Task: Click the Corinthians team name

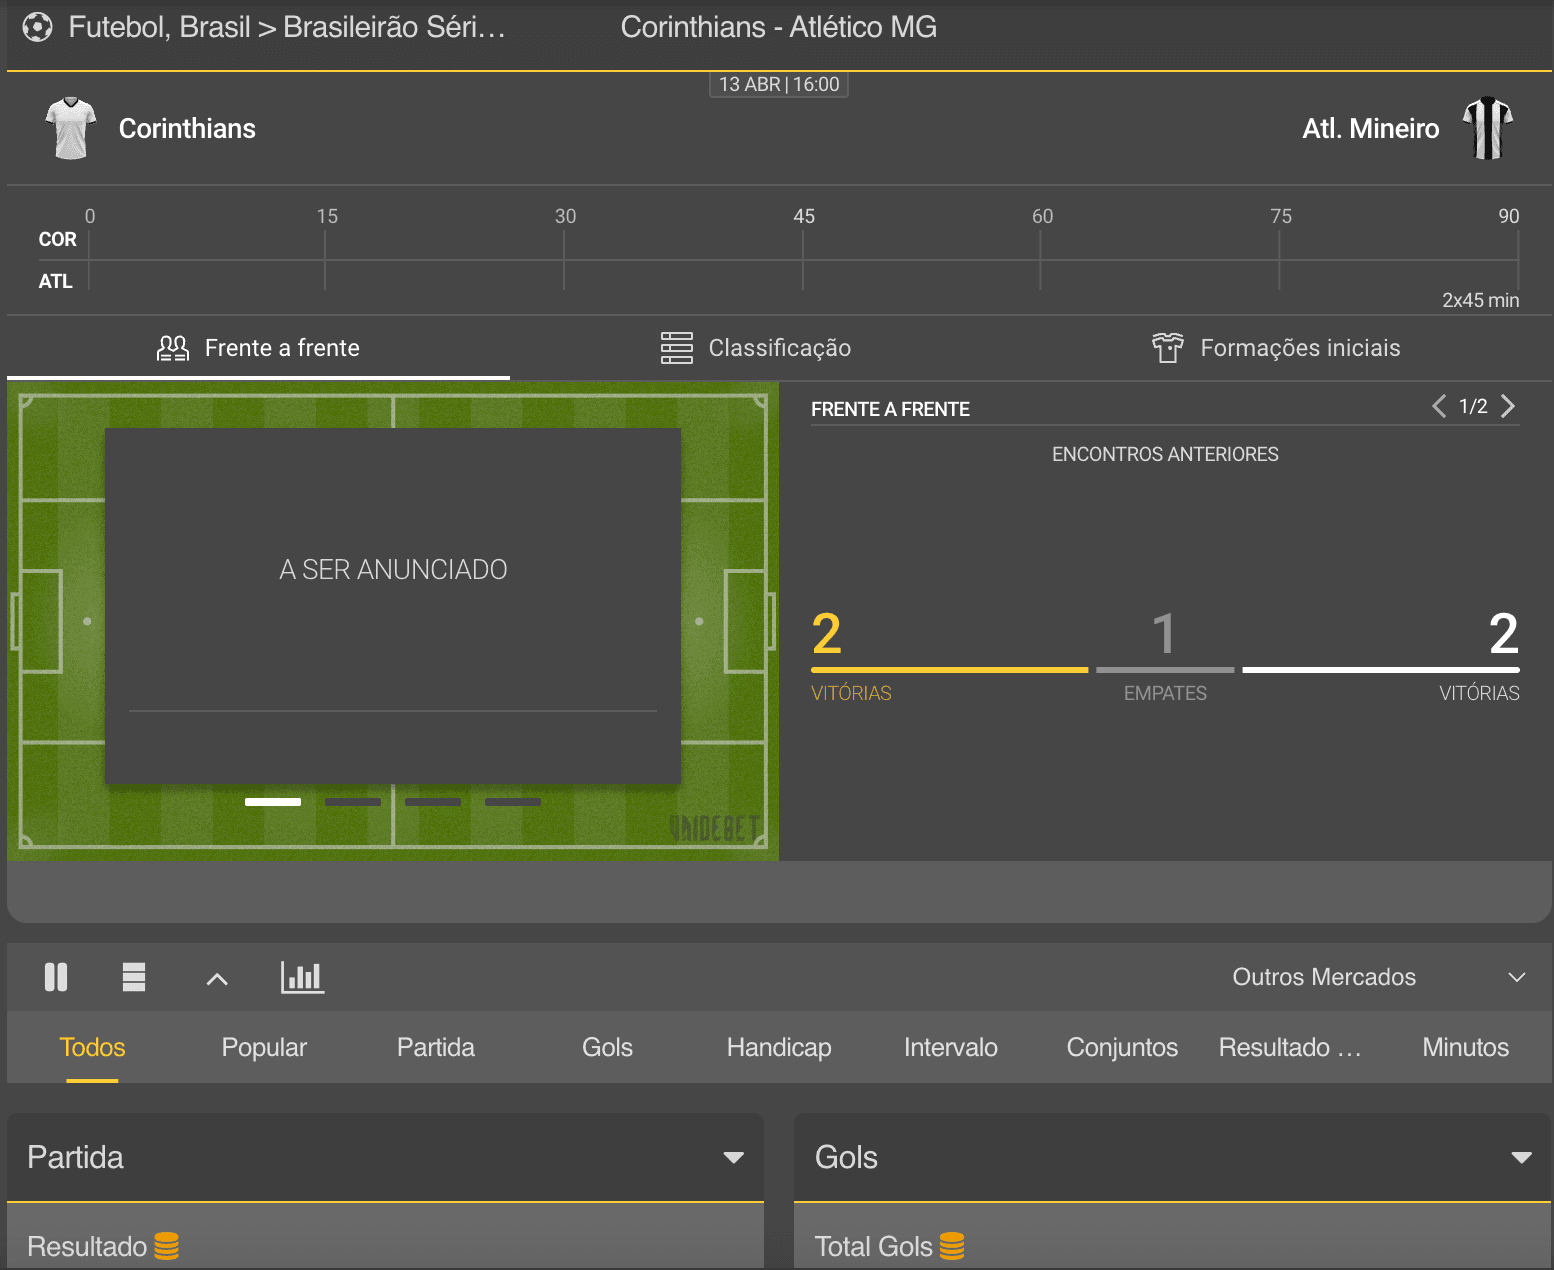Action: point(187,129)
